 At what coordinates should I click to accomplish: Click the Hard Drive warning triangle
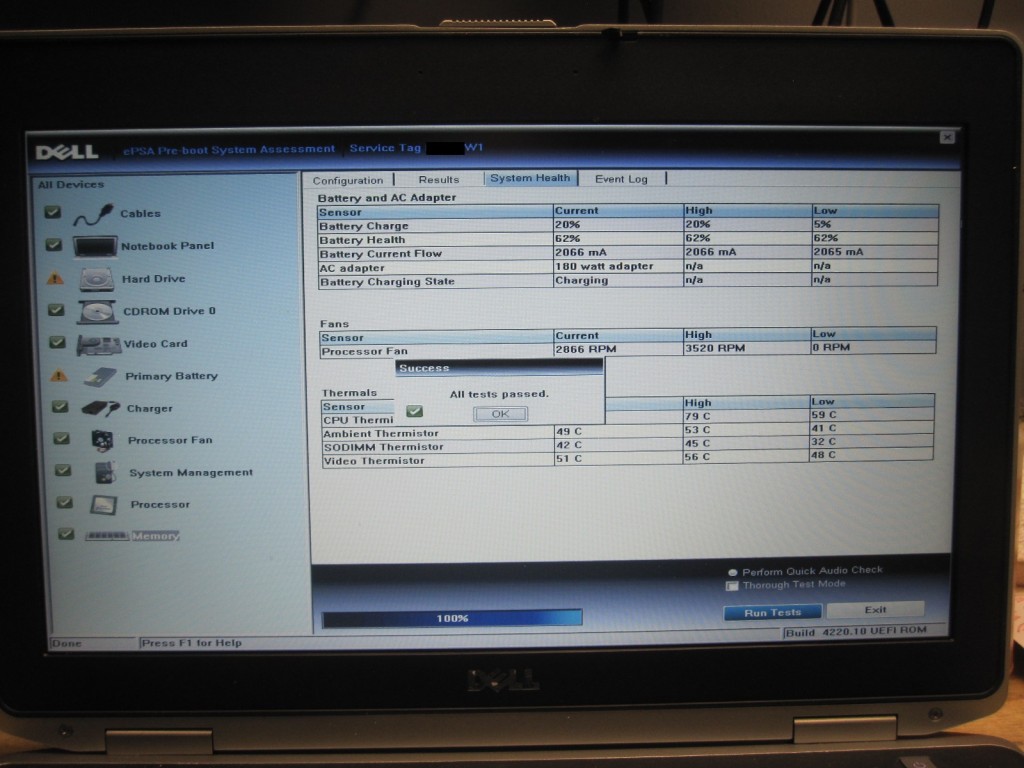click(x=56, y=279)
